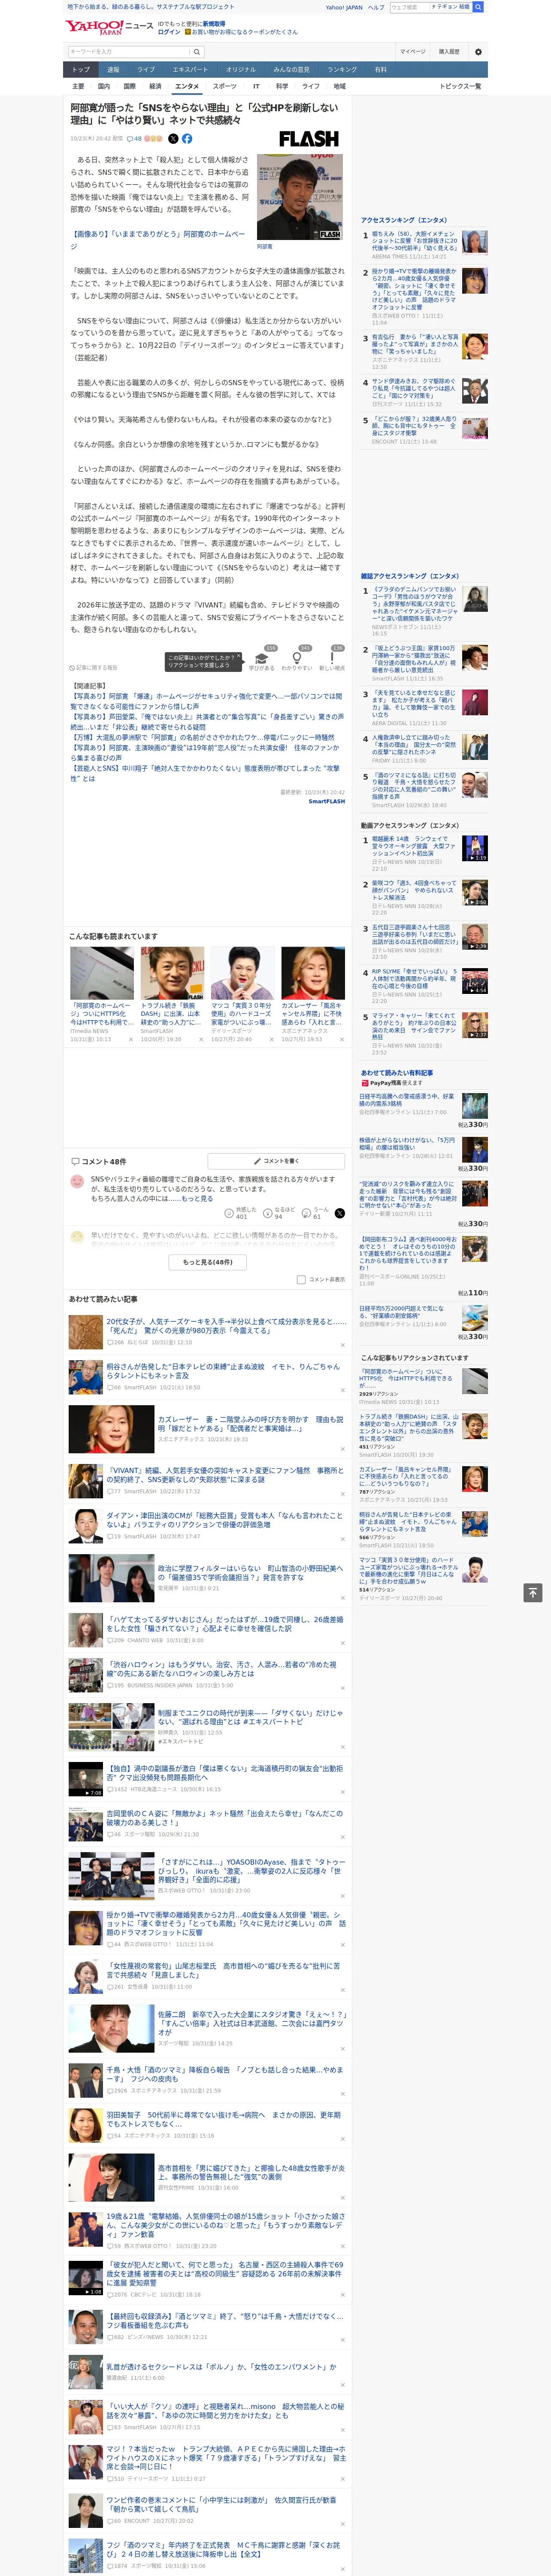Open the ライブ tab in main navigation

coord(146,70)
